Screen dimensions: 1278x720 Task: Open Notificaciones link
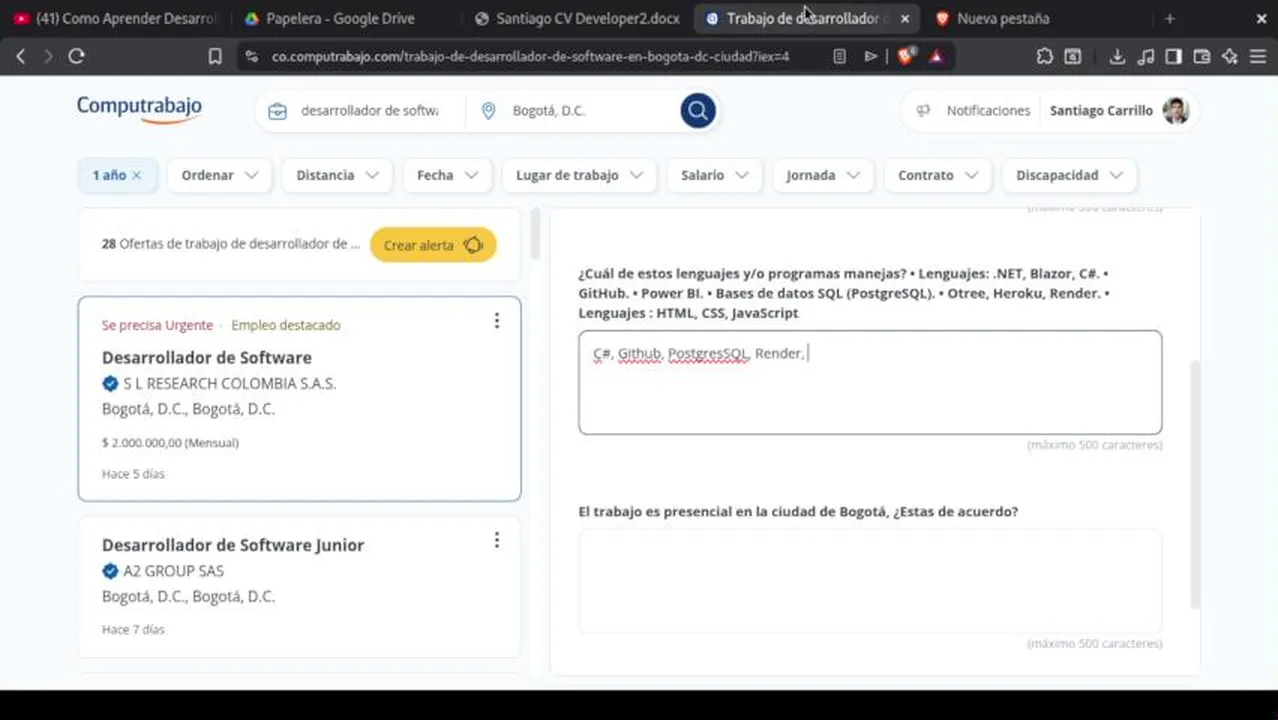point(988,111)
